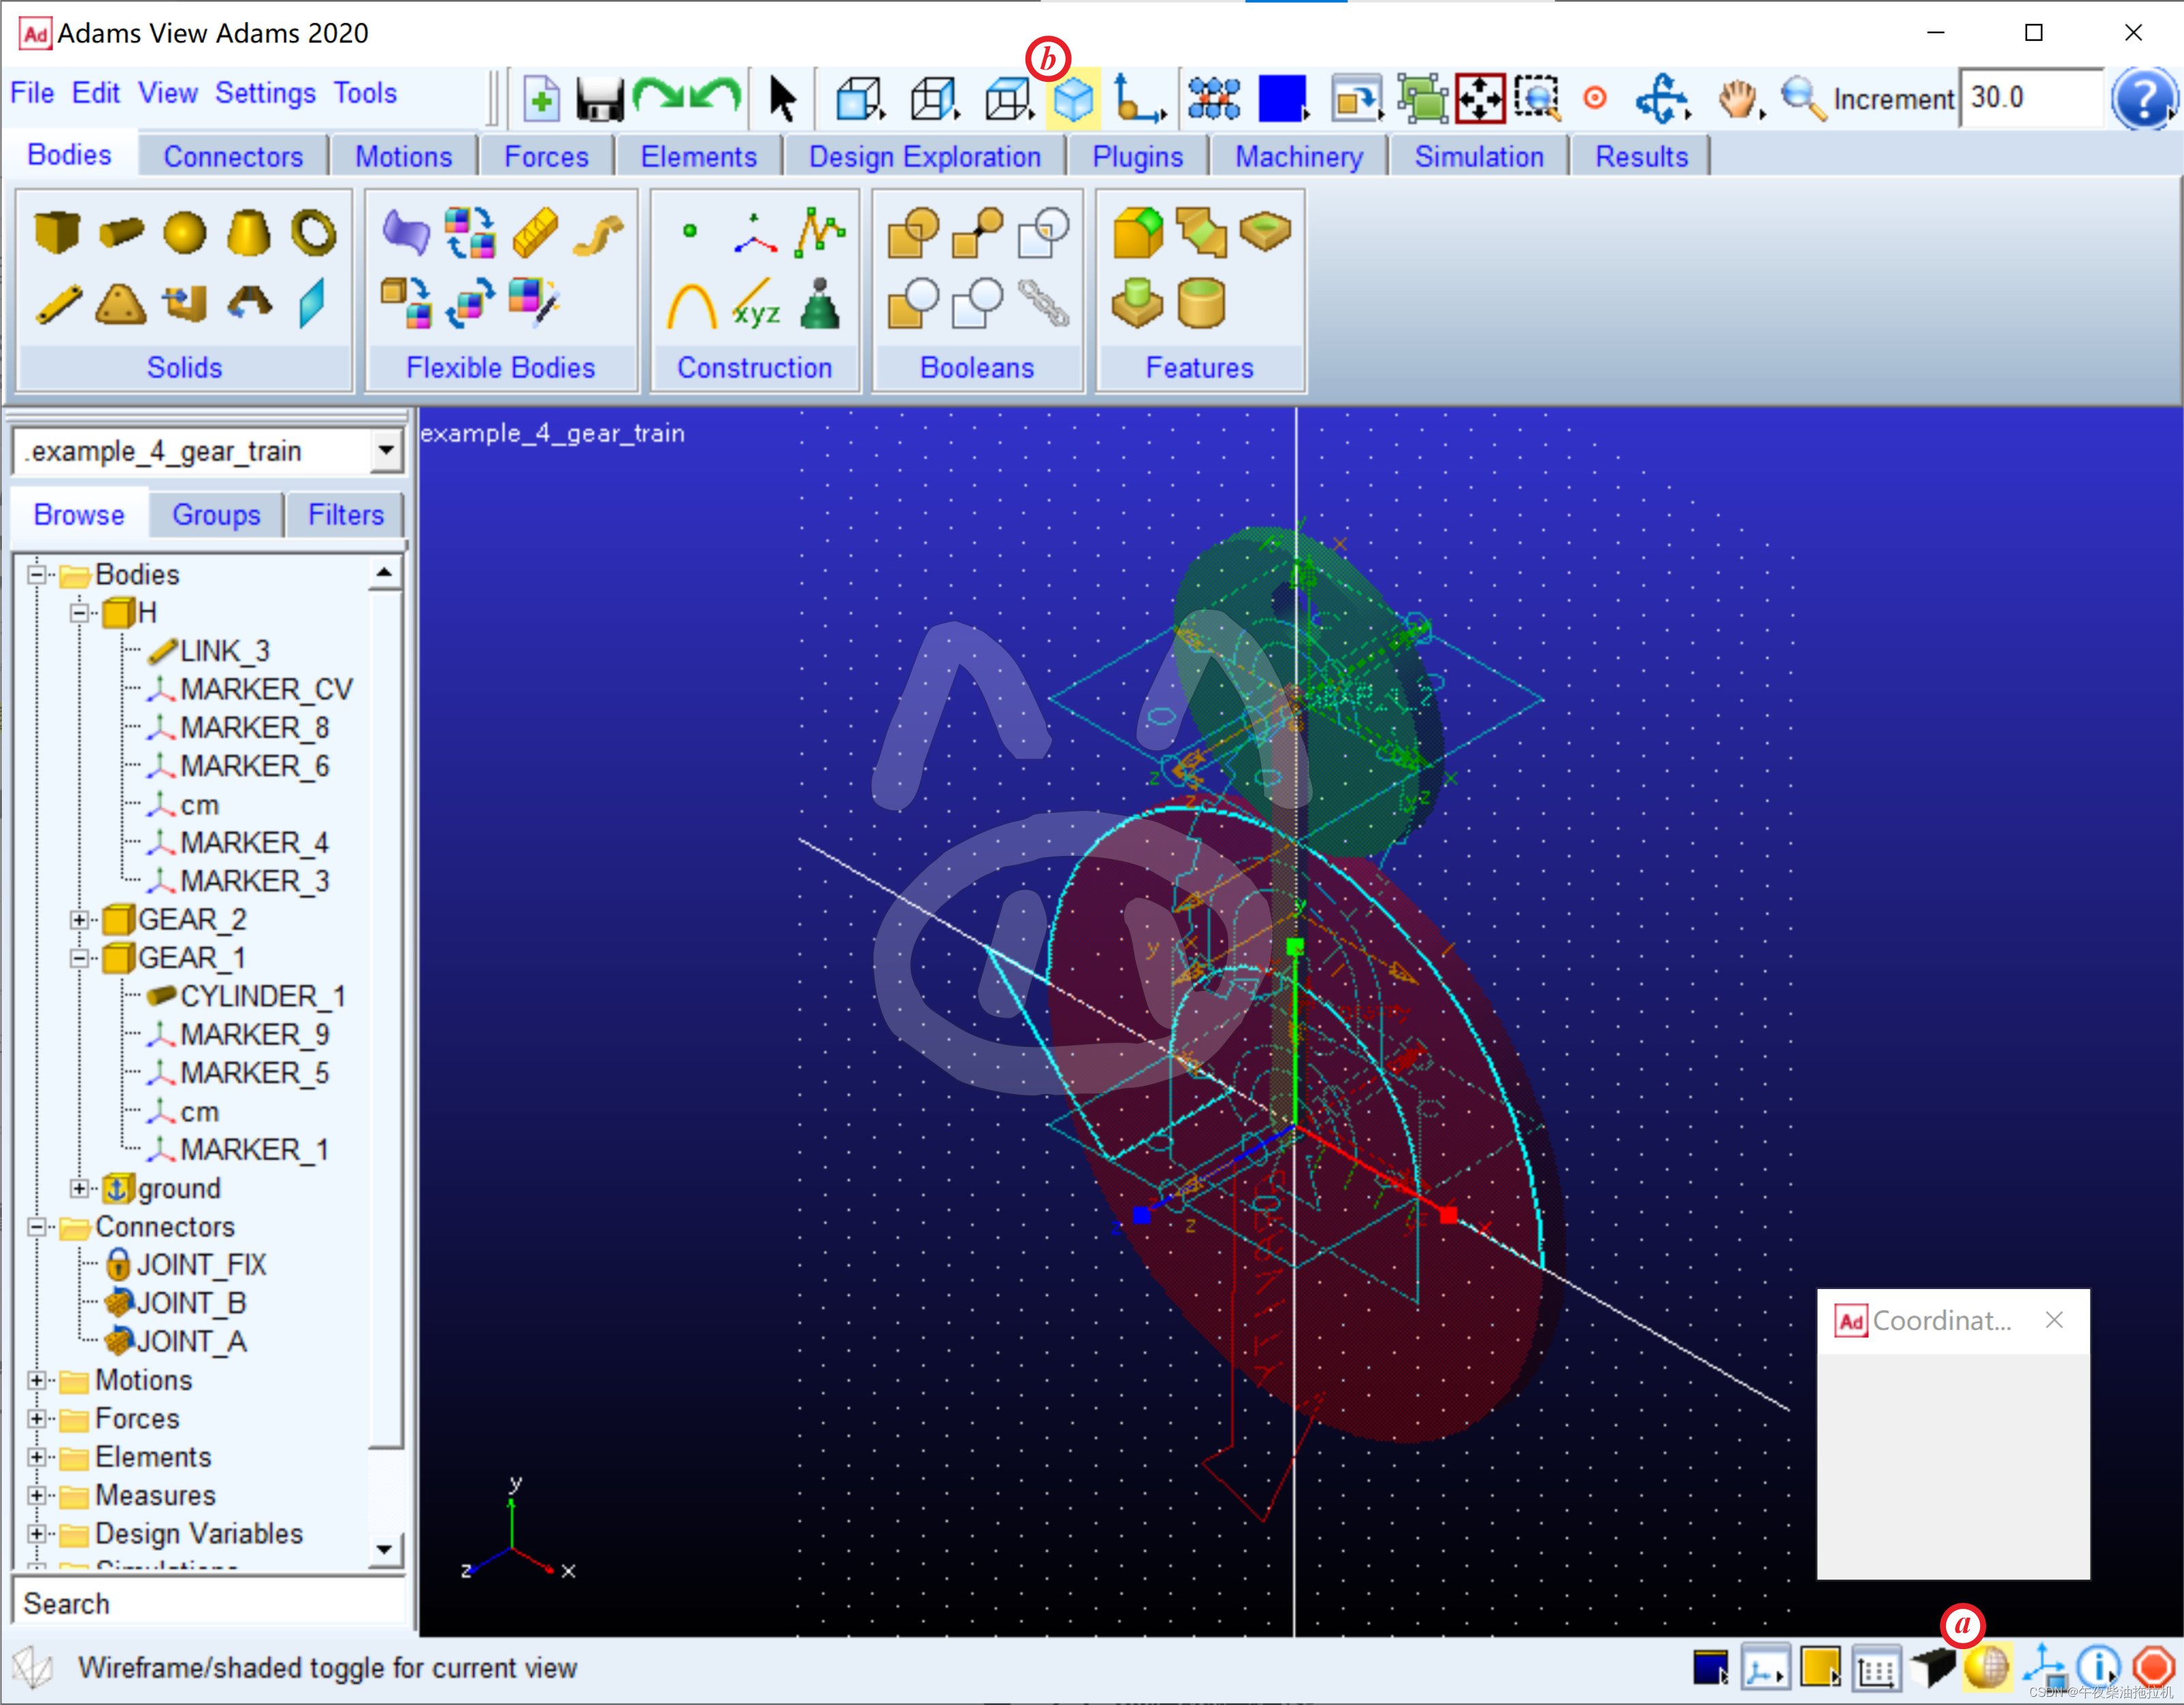The image size is (2184, 1705).
Task: Create a torus solid
Action: [314, 232]
